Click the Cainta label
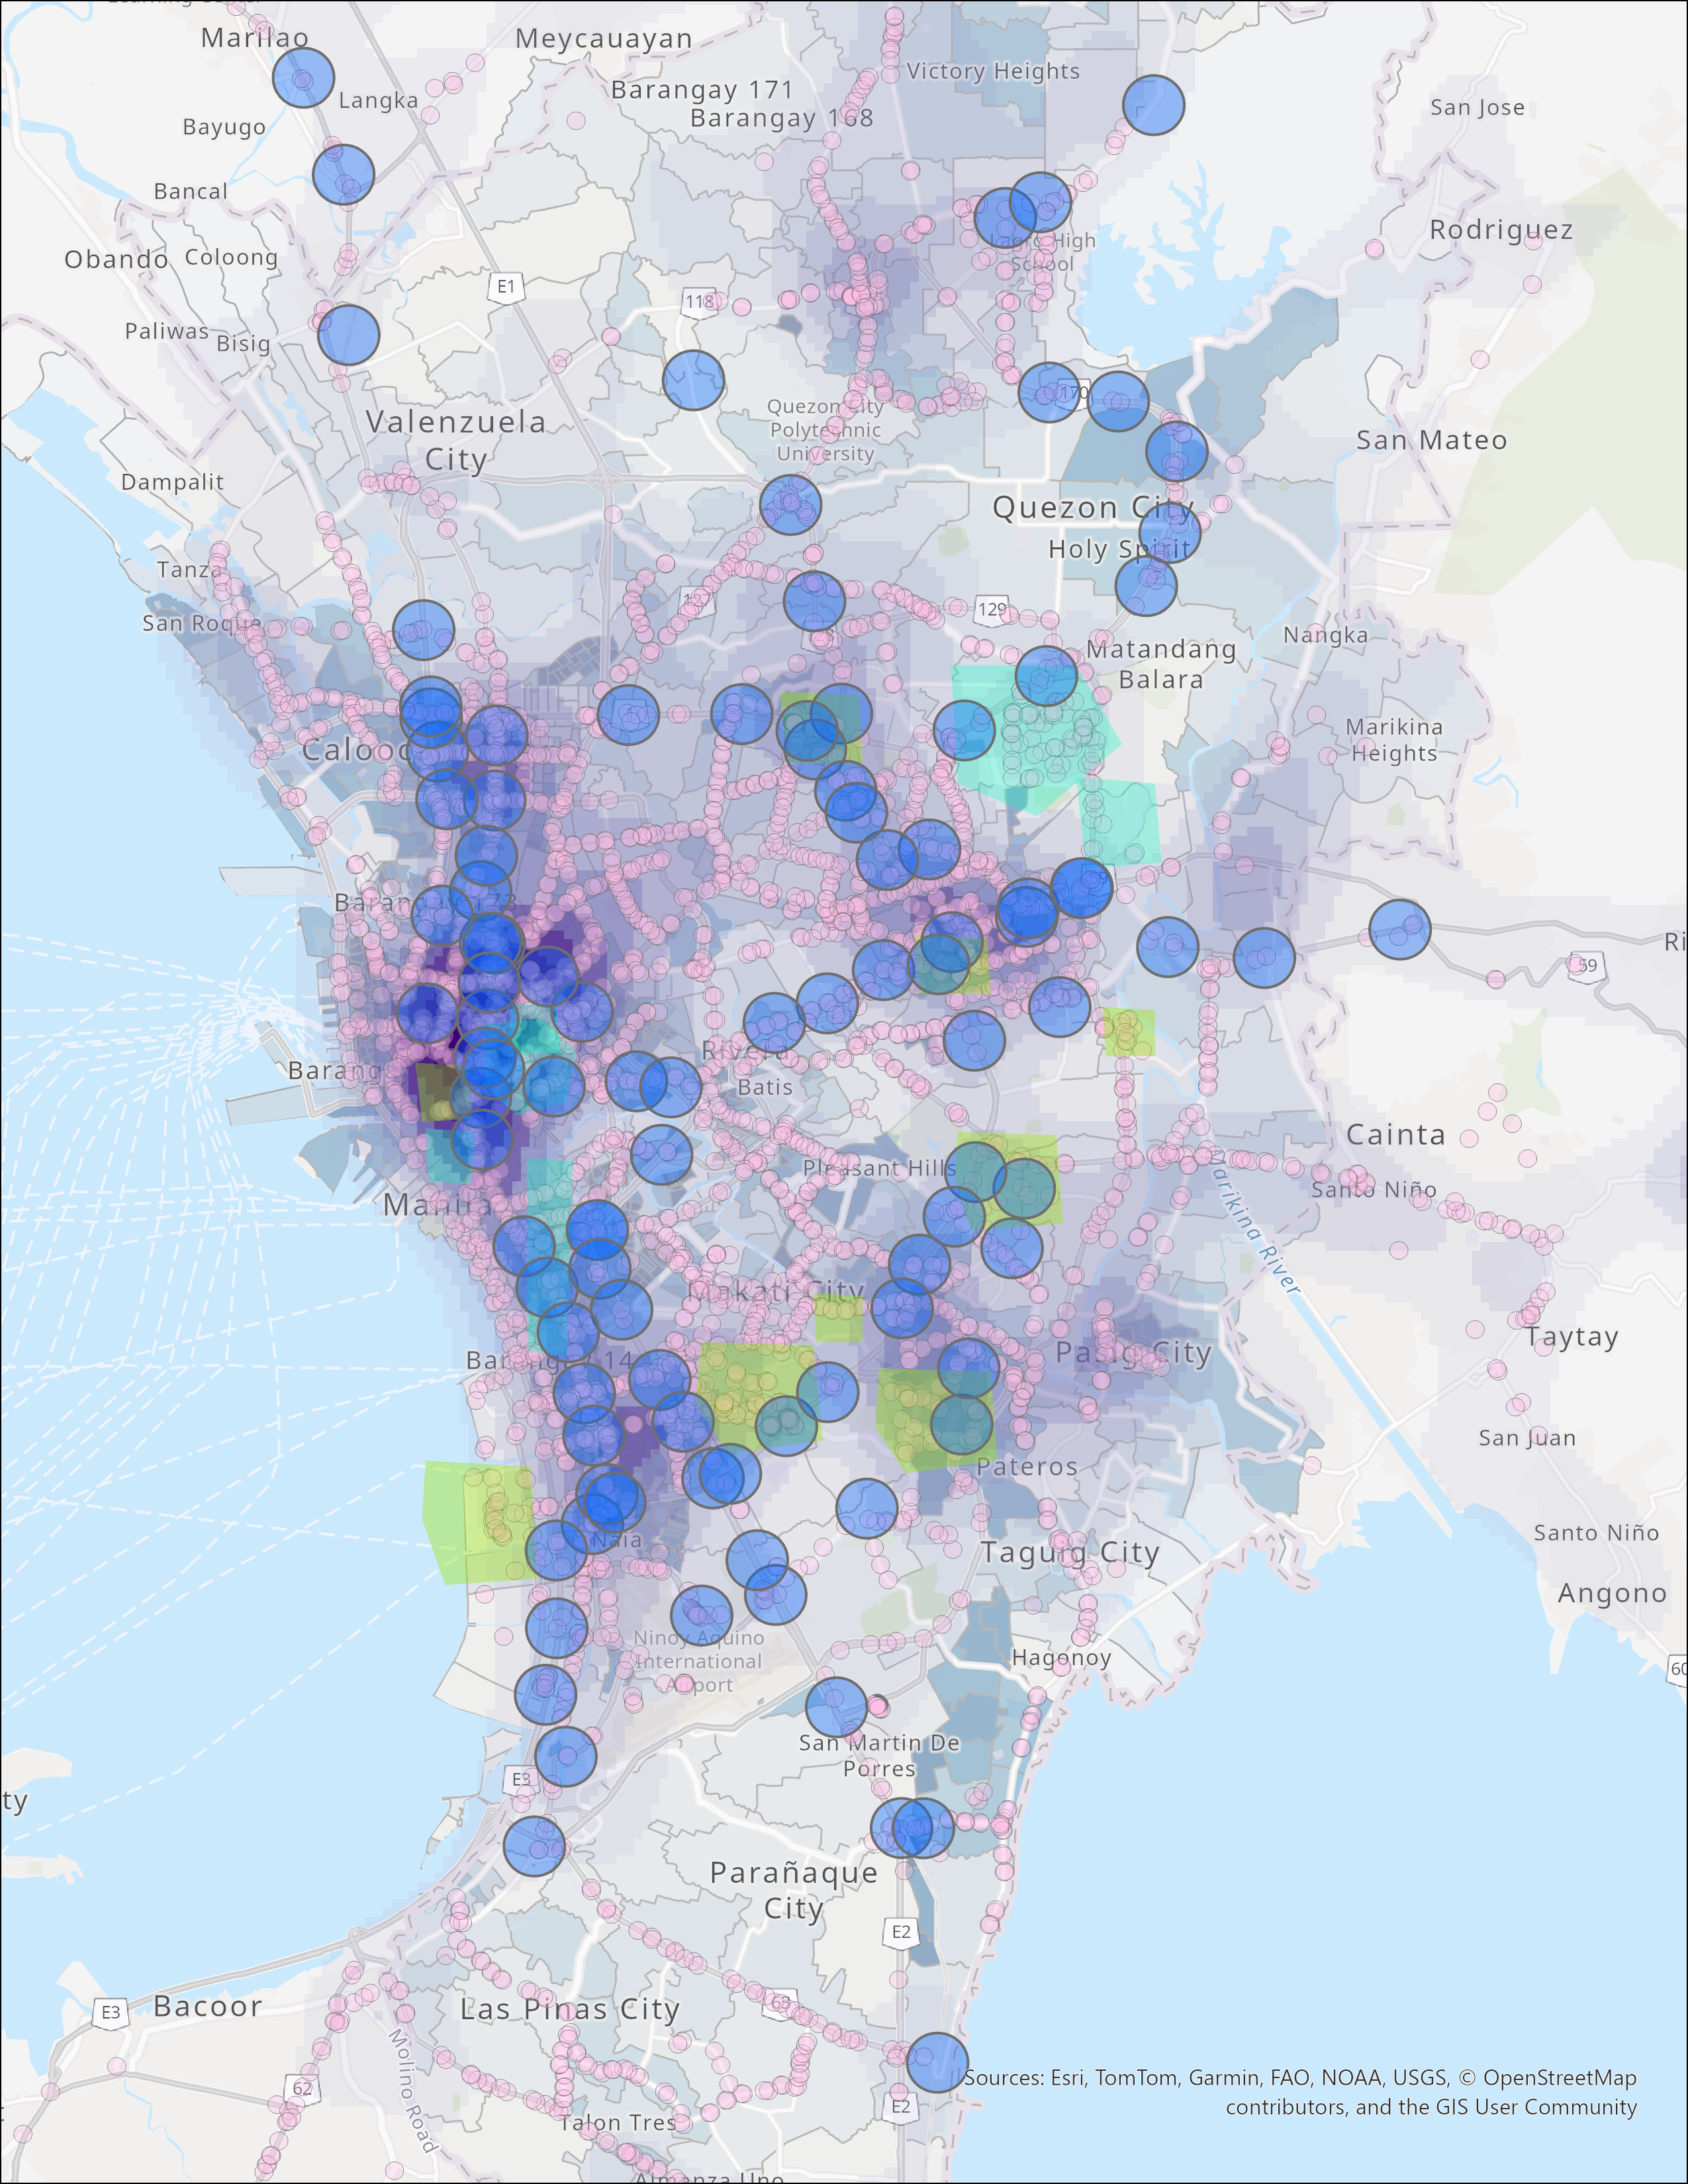This screenshot has height=2184, width=1688. coord(1395,1134)
